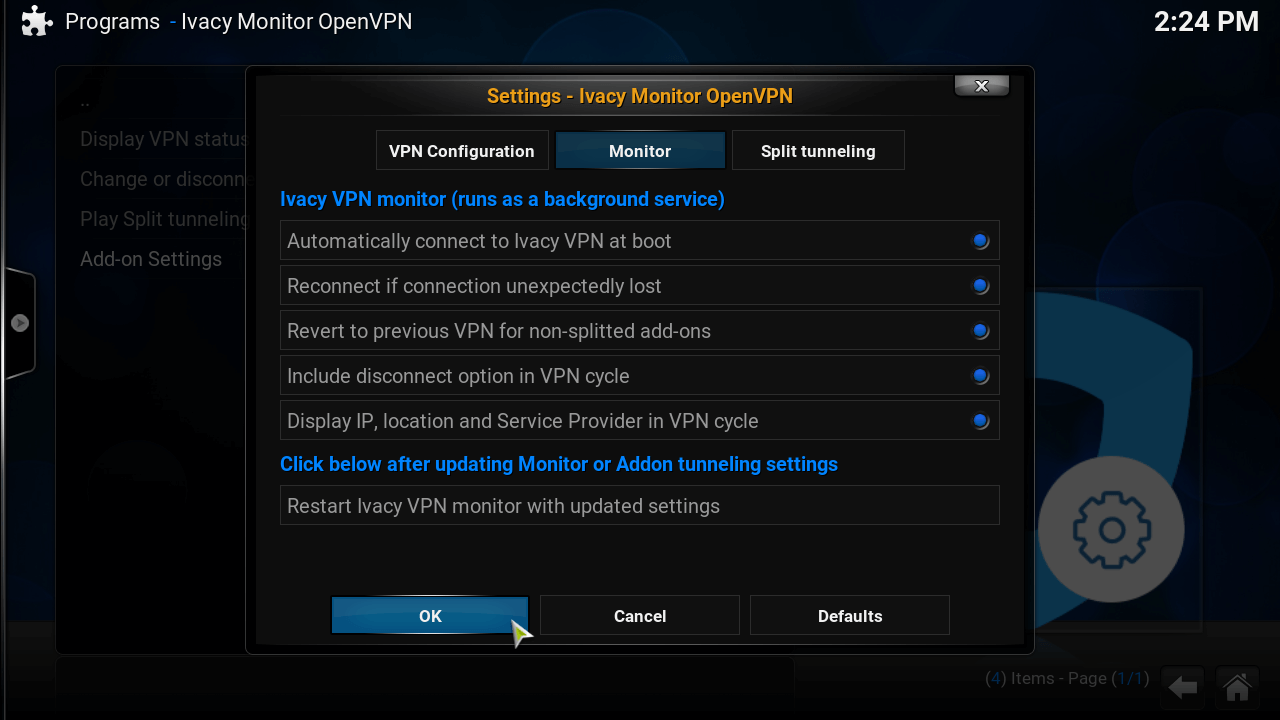Open the Split tunneling tab
The width and height of the screenshot is (1280, 720).
(x=818, y=151)
